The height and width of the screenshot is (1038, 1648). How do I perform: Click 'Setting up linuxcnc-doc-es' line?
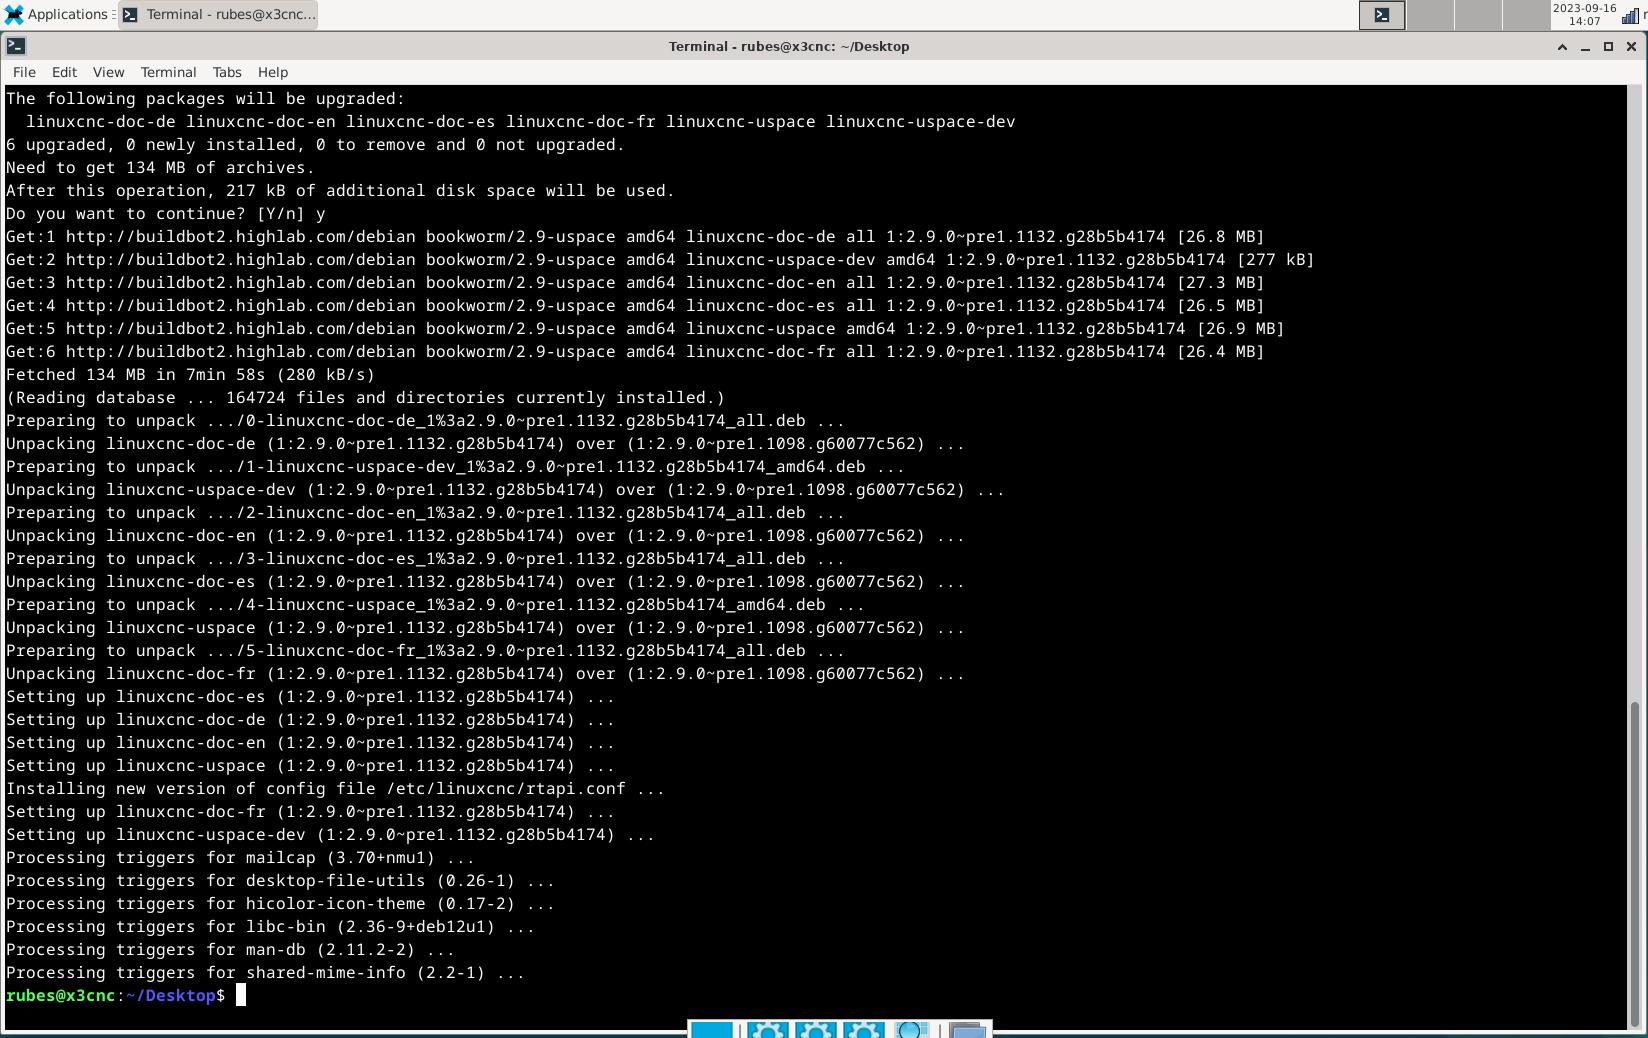click(311, 696)
